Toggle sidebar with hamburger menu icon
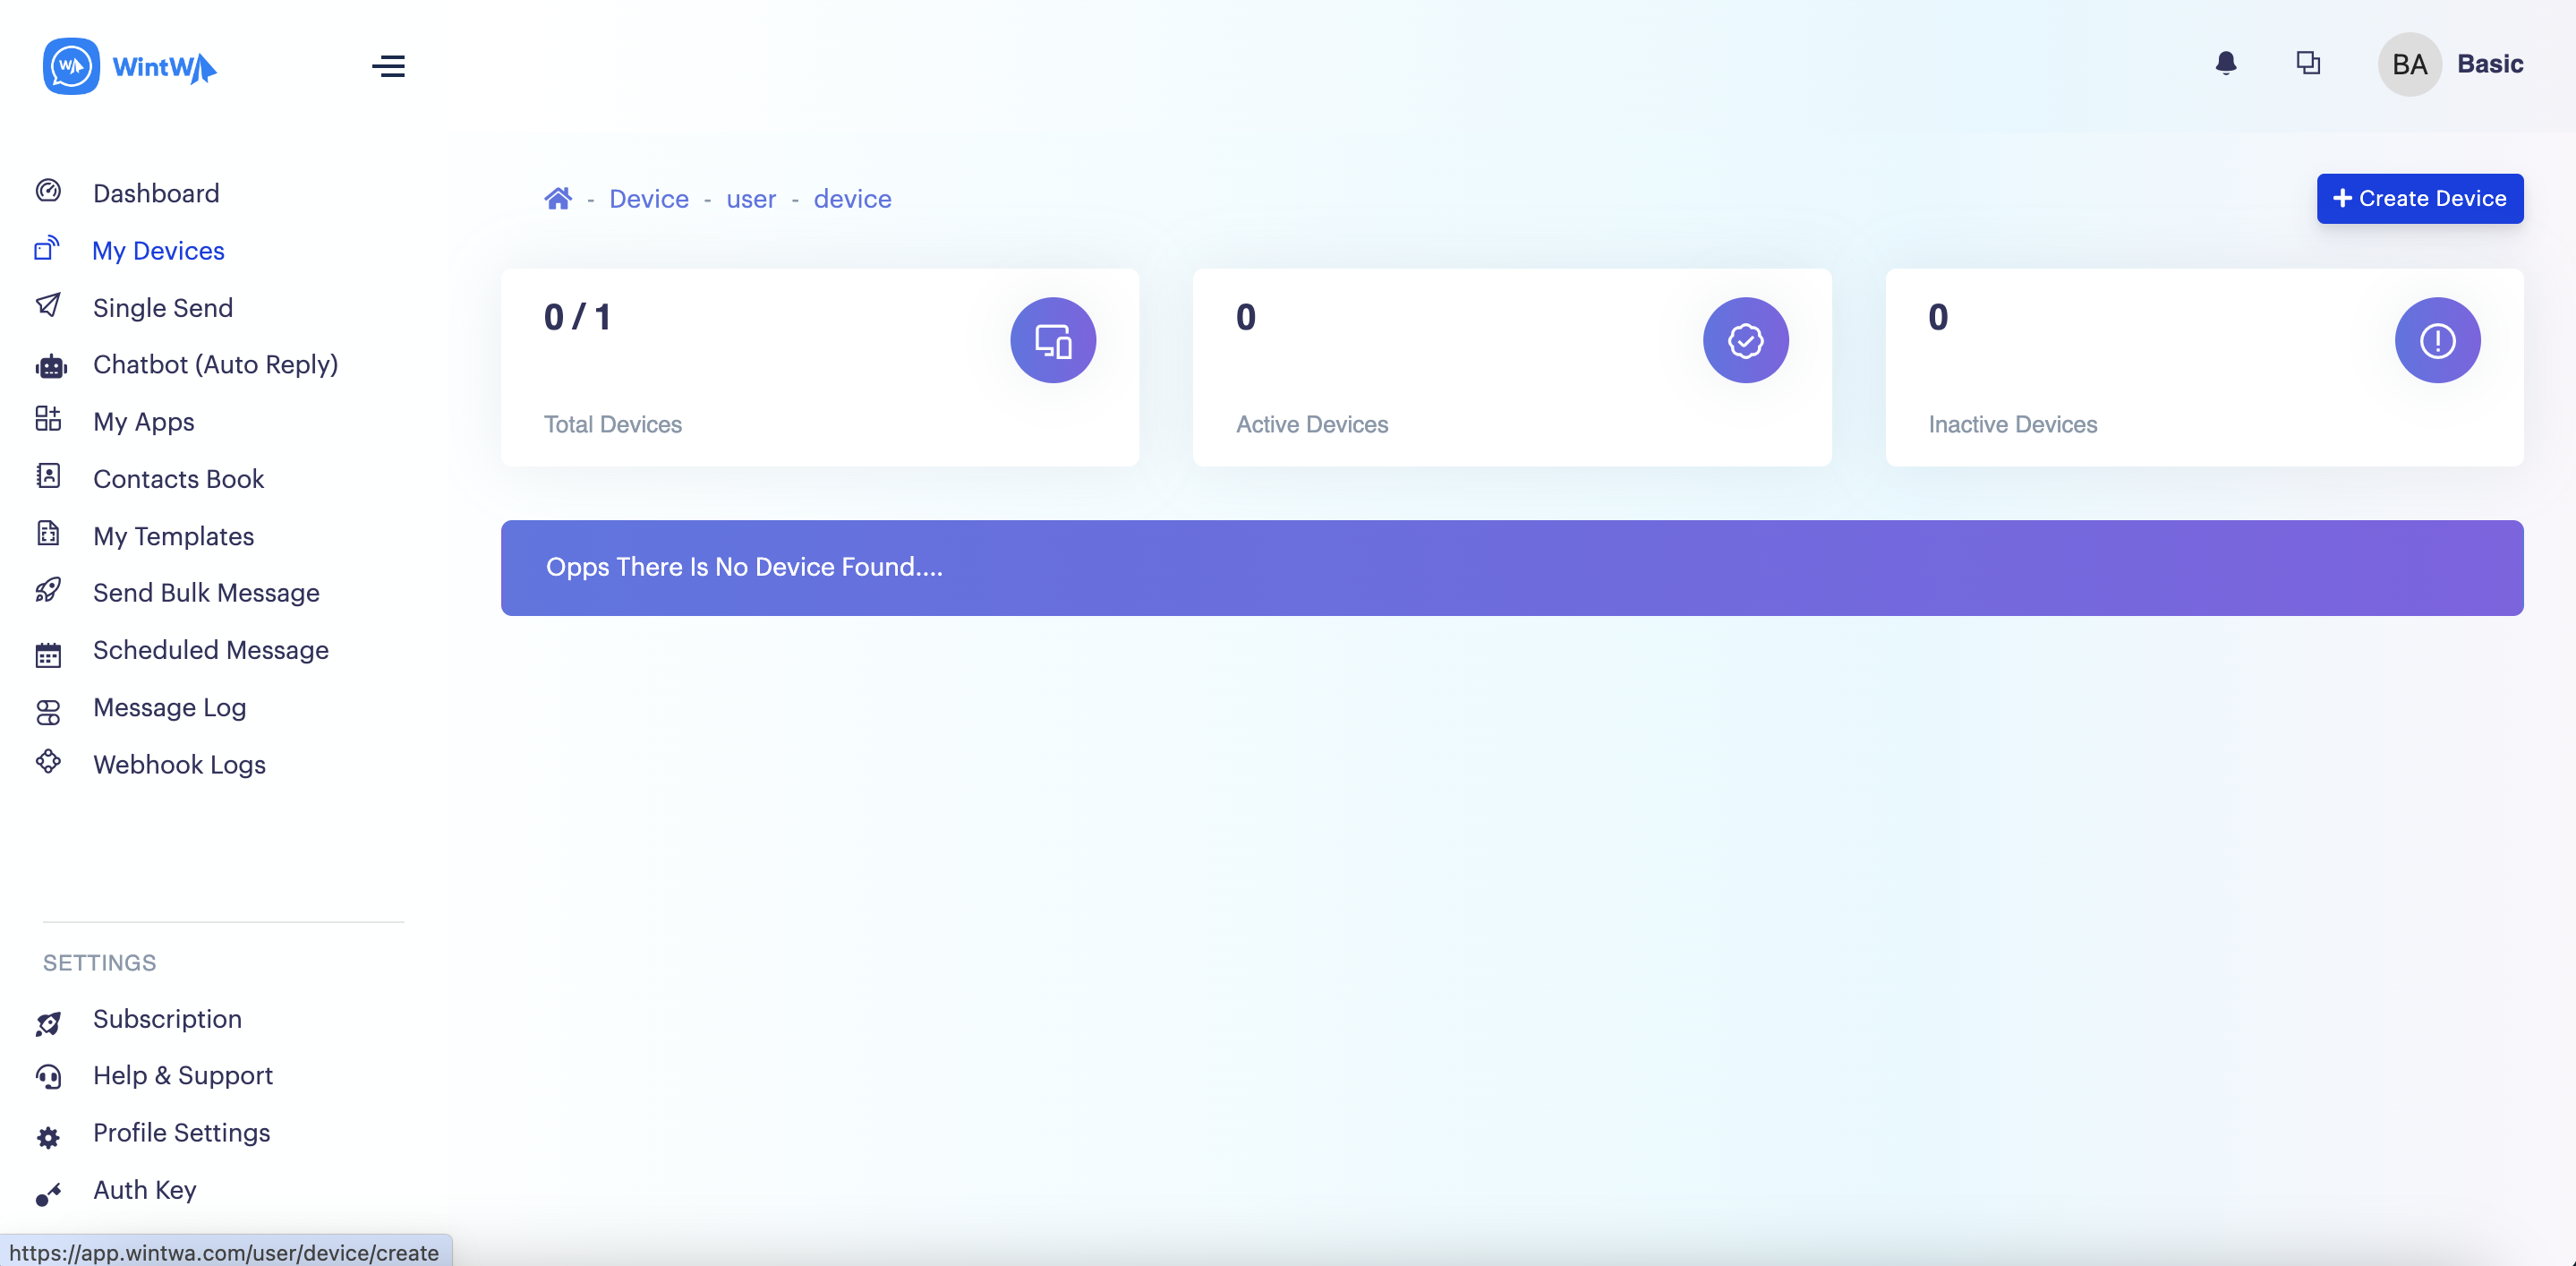The height and width of the screenshot is (1266, 2576). pyautogui.click(x=388, y=66)
